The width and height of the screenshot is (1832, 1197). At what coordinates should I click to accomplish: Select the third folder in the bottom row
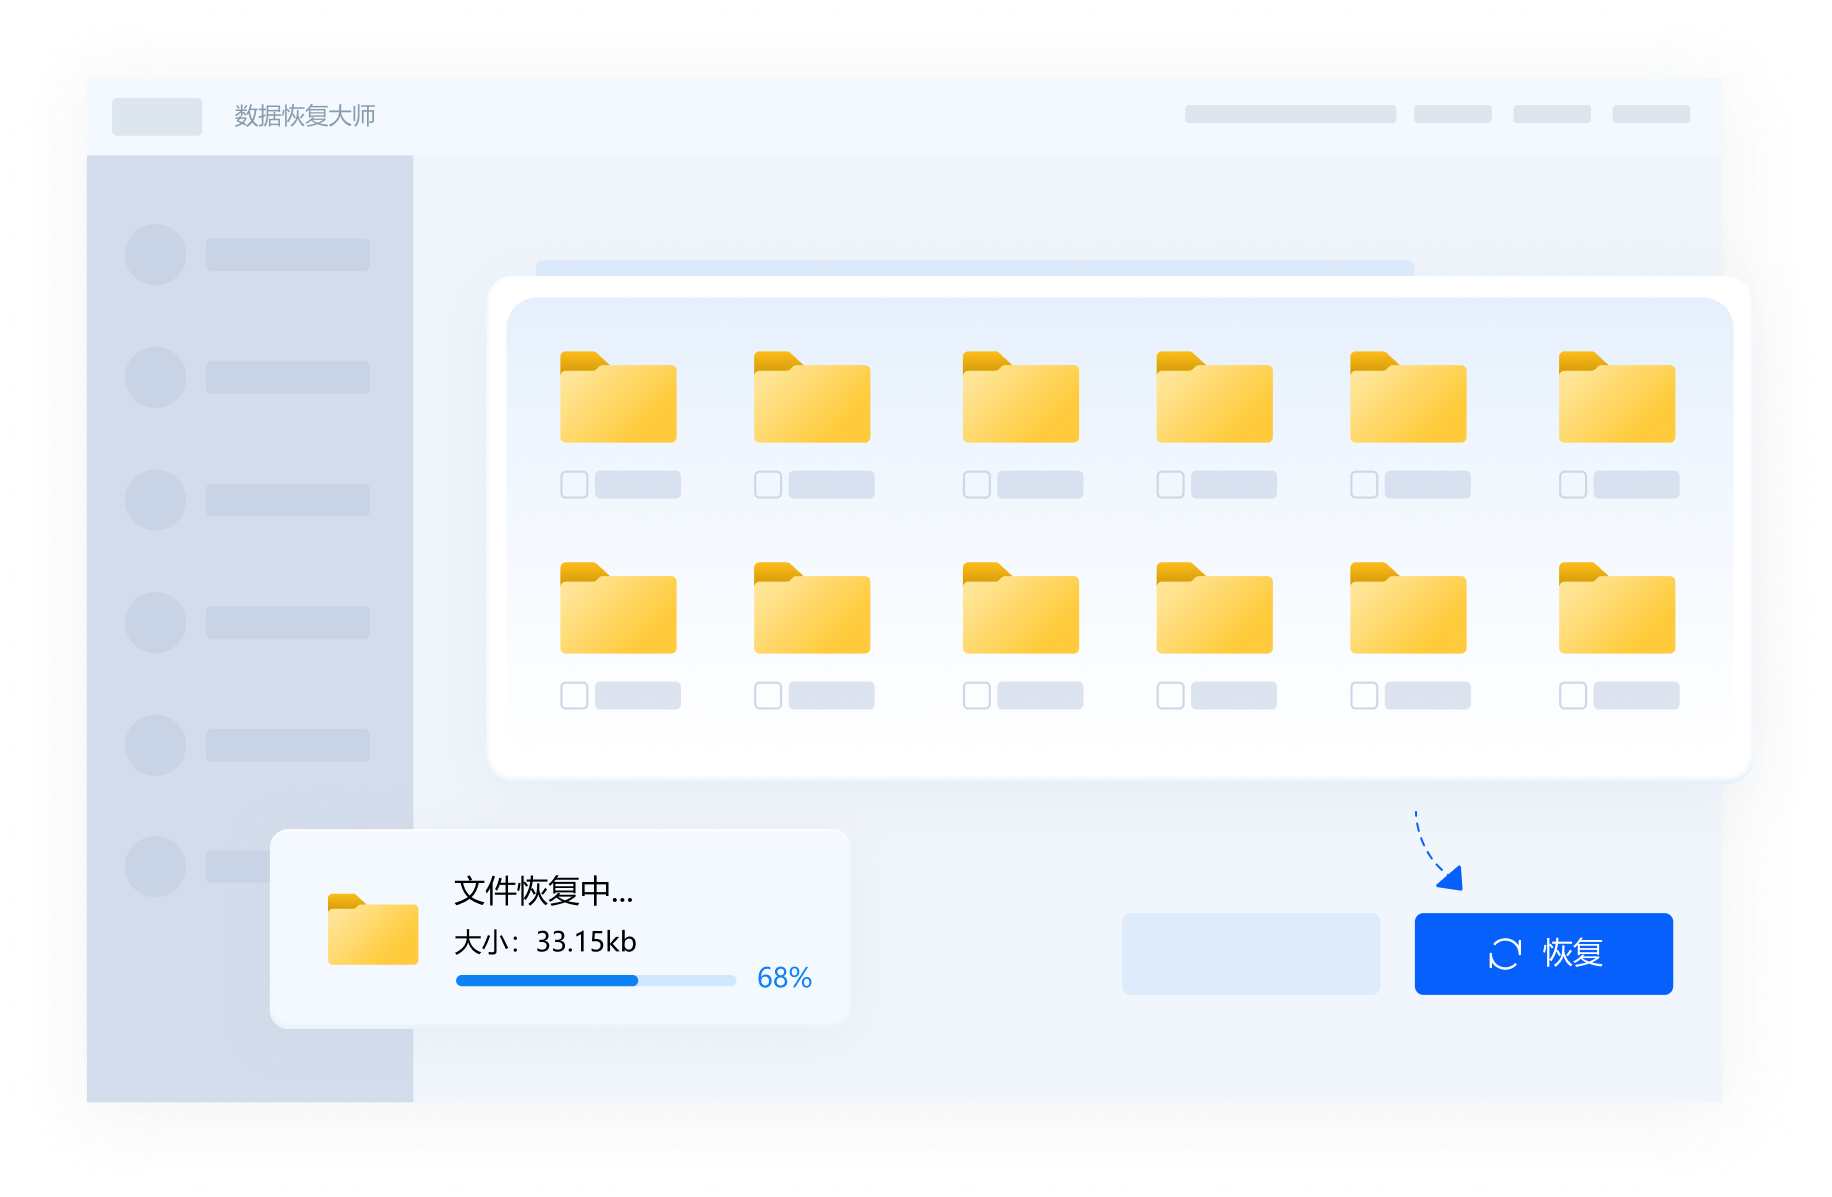pyautogui.click(x=1021, y=608)
